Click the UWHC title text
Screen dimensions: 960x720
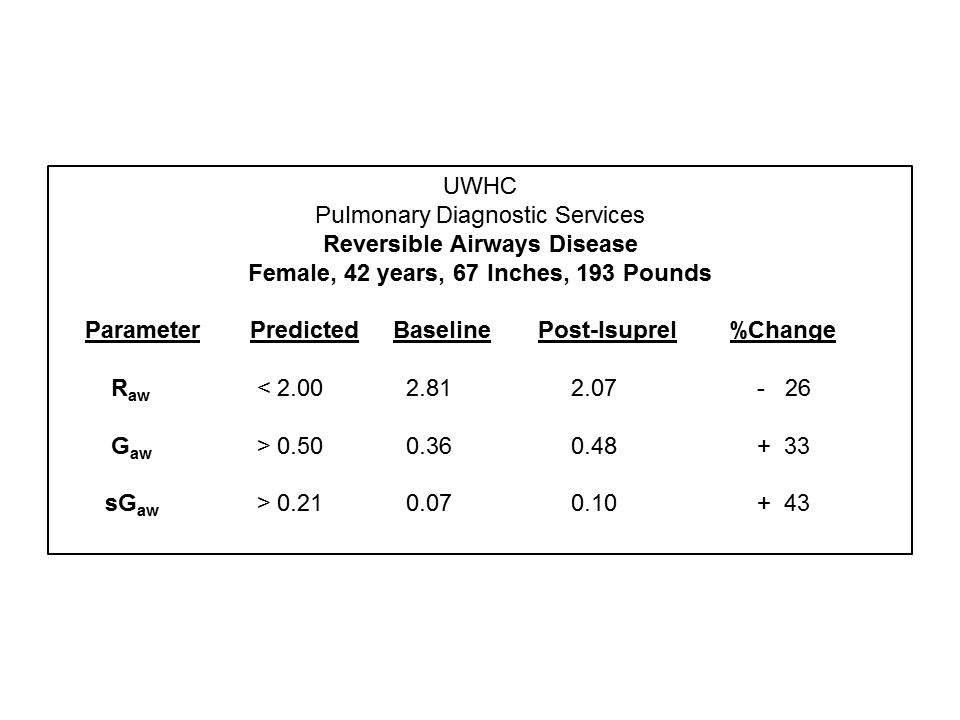[479, 186]
